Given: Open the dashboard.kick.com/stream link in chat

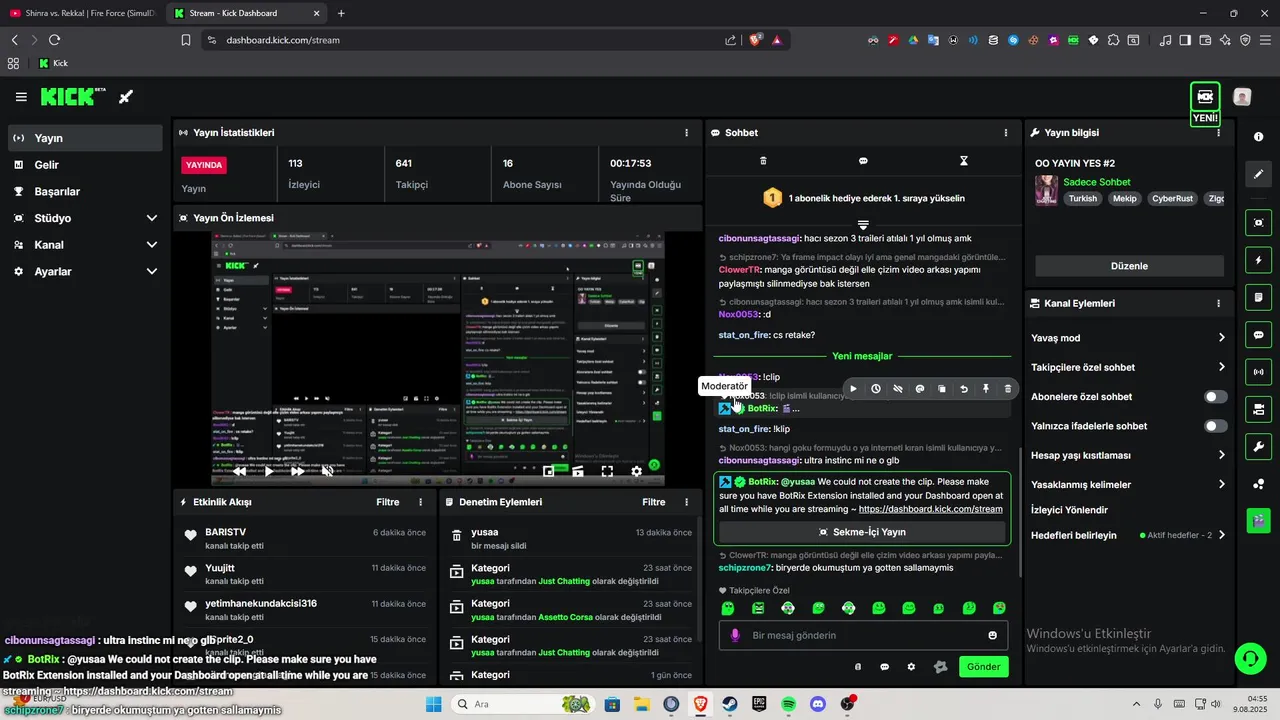Looking at the screenshot, I should tap(930, 509).
